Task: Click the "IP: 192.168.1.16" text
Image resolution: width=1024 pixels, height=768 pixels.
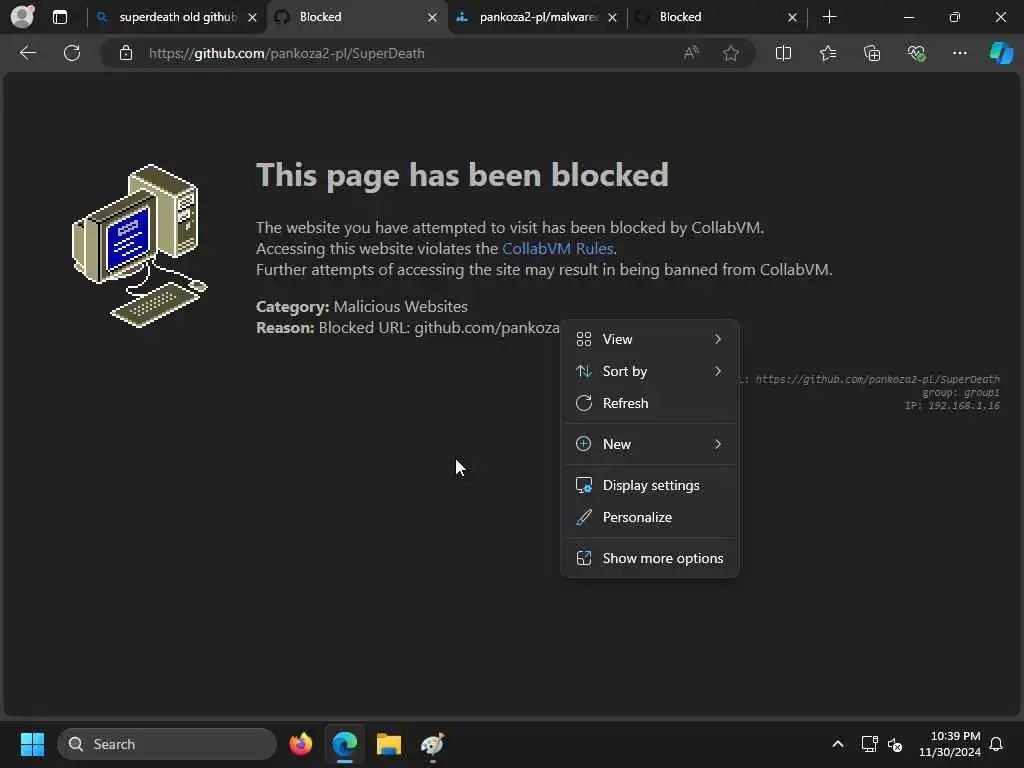Action: (x=952, y=406)
